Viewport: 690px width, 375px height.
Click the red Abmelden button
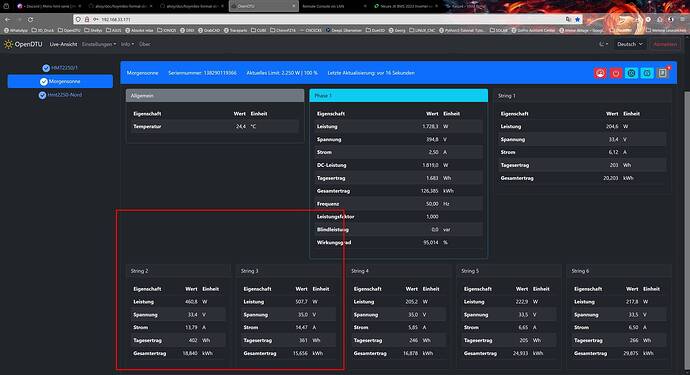pos(665,44)
